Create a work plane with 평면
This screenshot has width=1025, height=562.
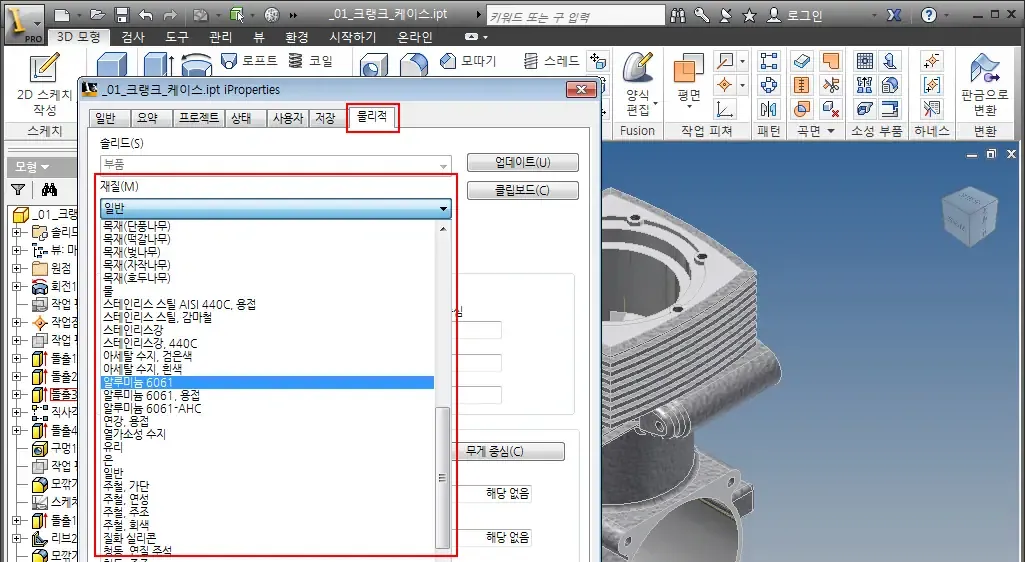tap(688, 80)
